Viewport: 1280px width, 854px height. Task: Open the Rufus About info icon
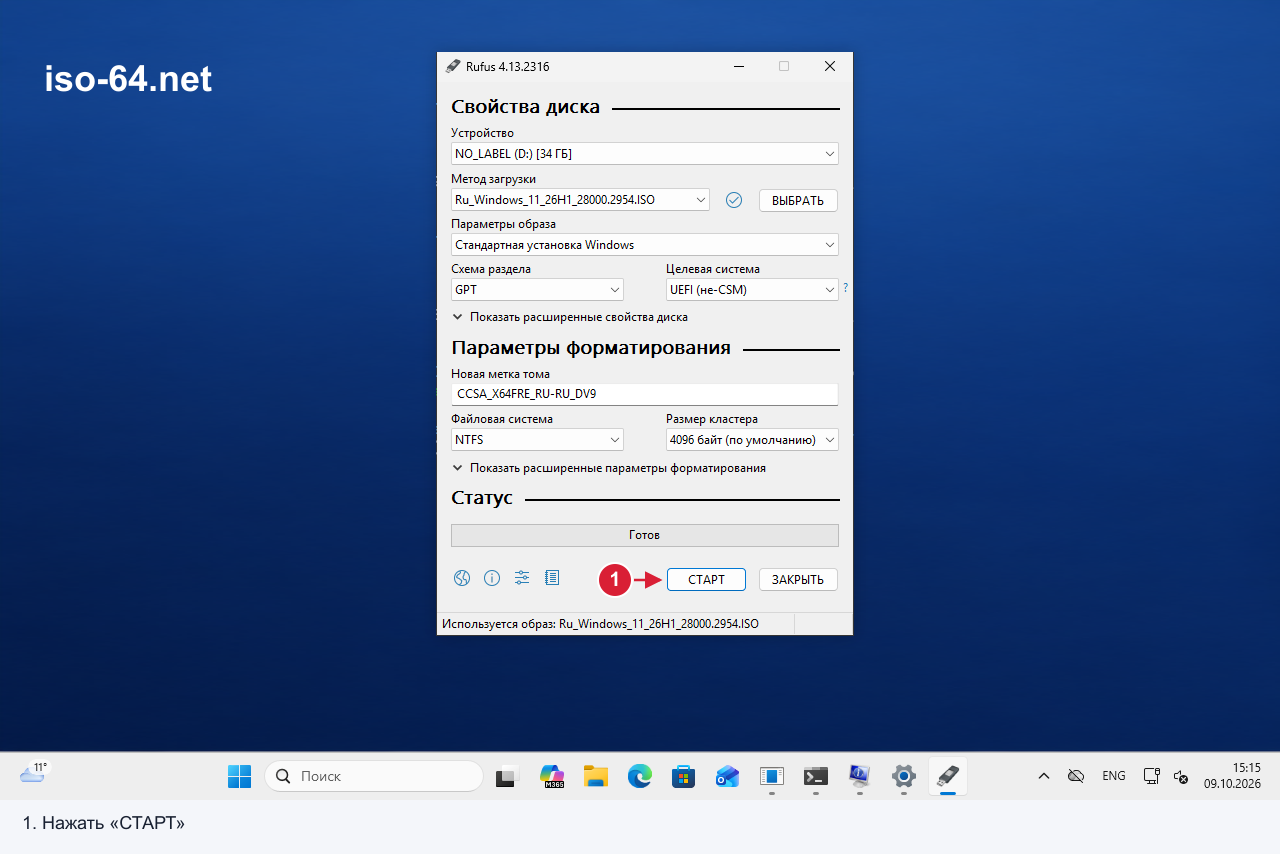point(492,578)
